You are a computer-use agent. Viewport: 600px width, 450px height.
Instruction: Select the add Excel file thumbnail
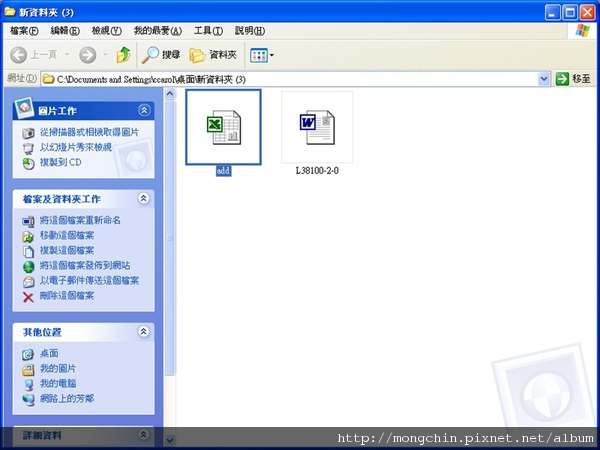pyautogui.click(x=223, y=127)
